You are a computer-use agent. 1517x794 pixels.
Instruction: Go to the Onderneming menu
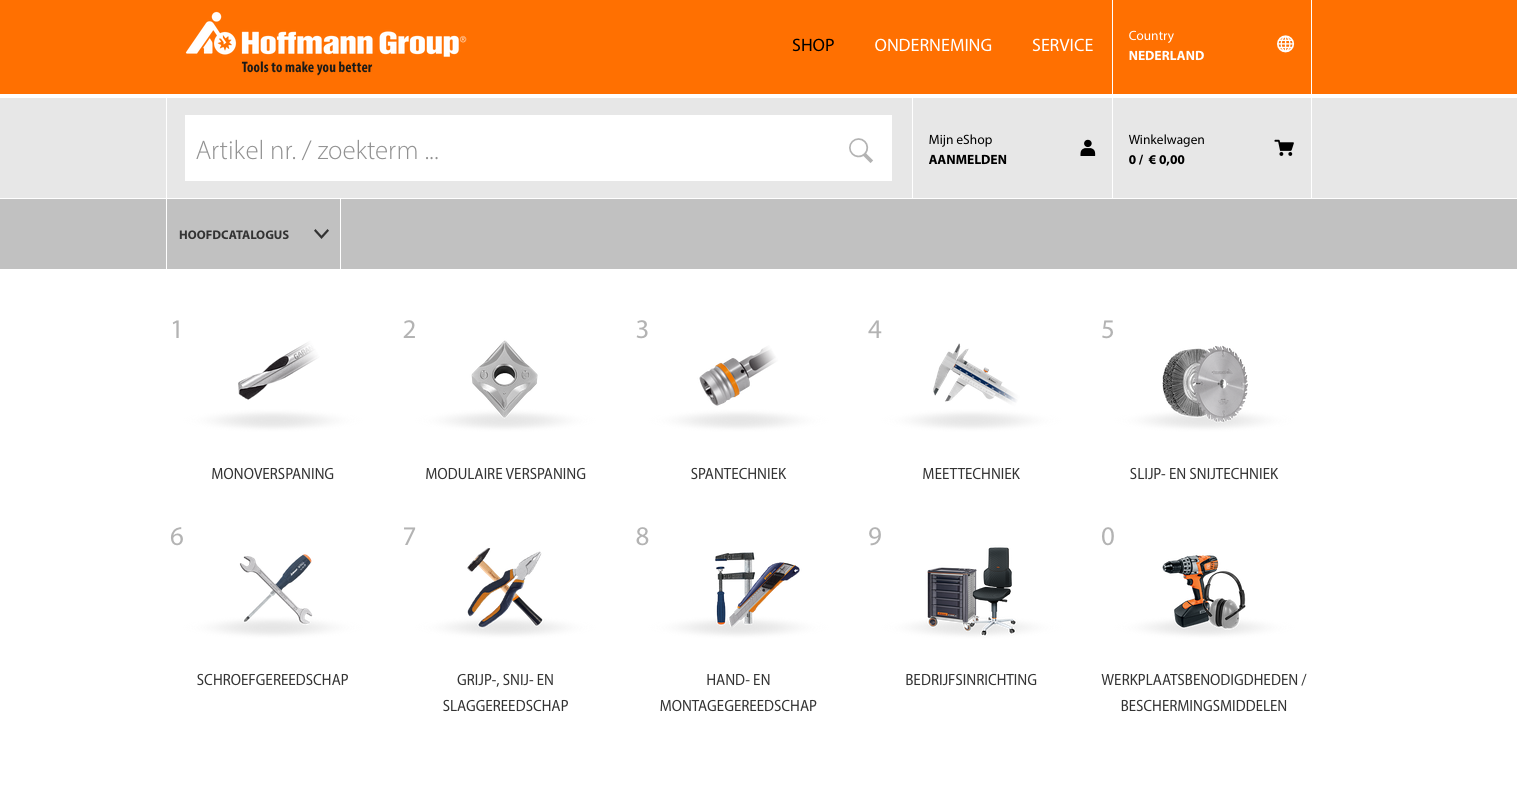coord(932,45)
